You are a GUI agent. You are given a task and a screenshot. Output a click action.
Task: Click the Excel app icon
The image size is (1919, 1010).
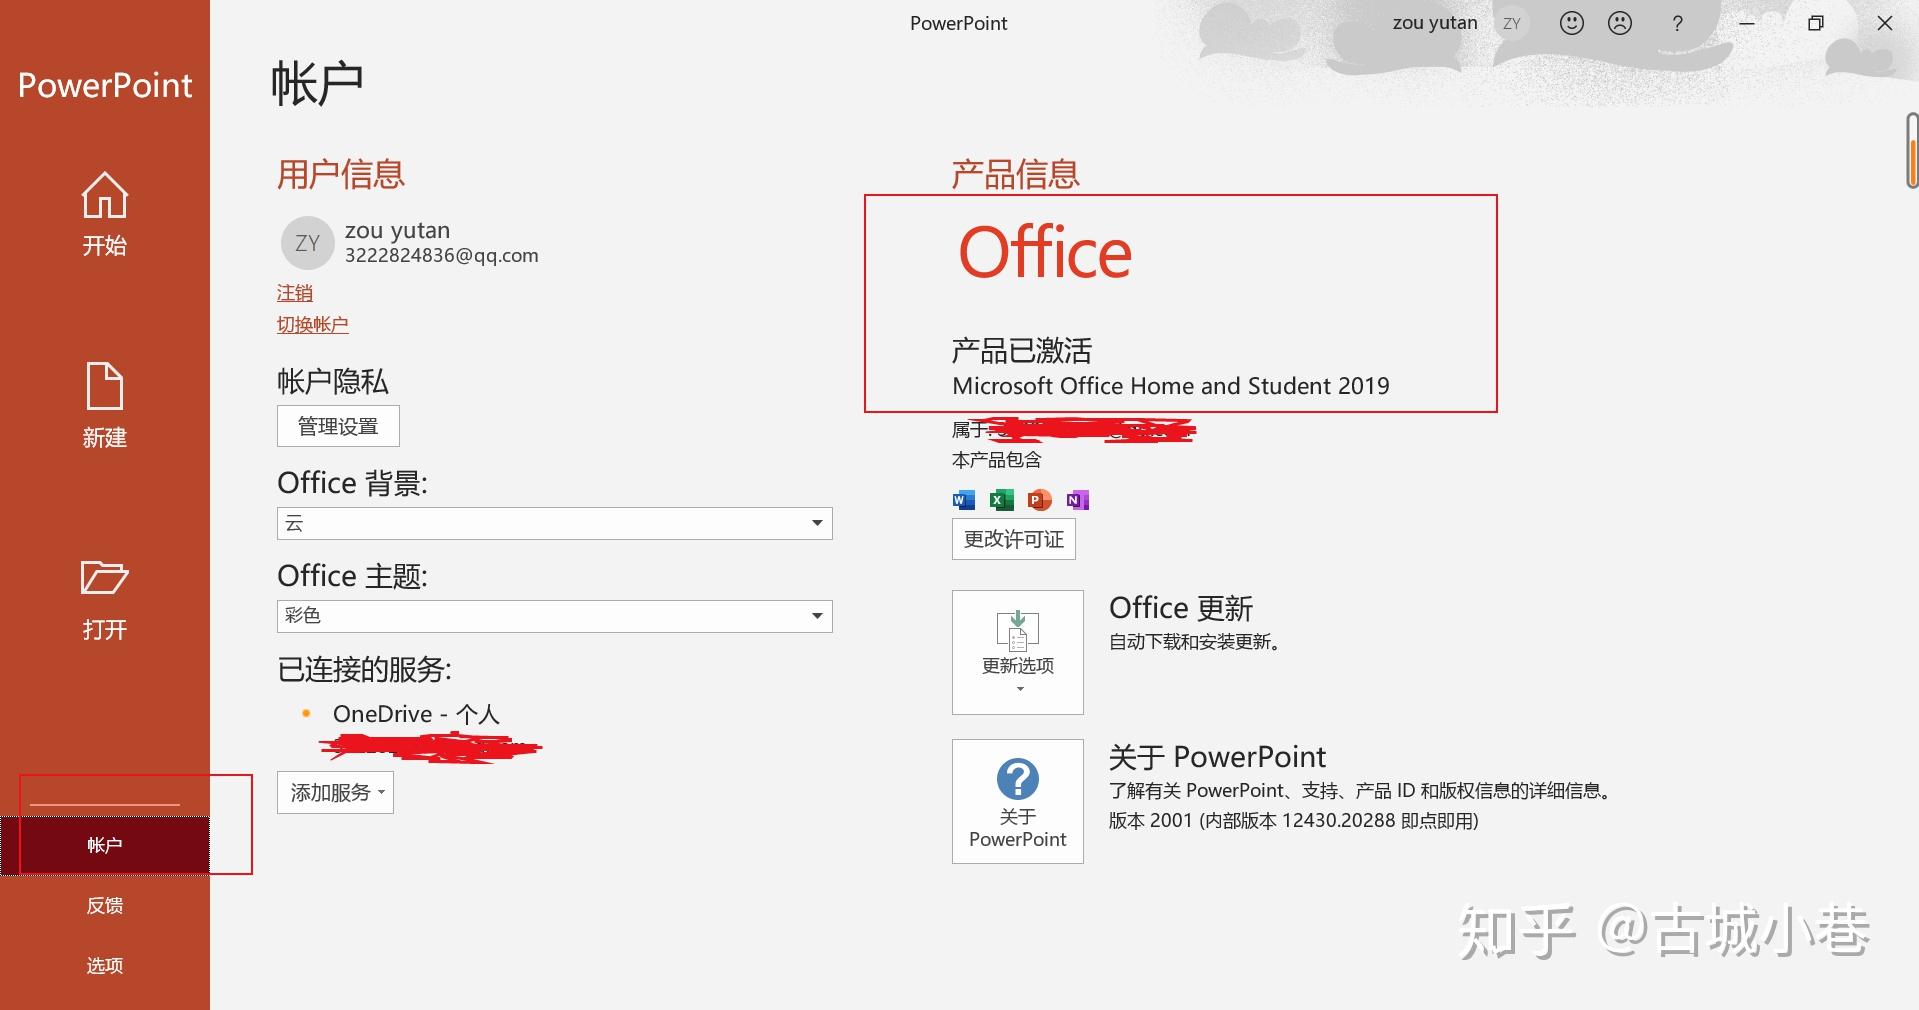click(1002, 500)
